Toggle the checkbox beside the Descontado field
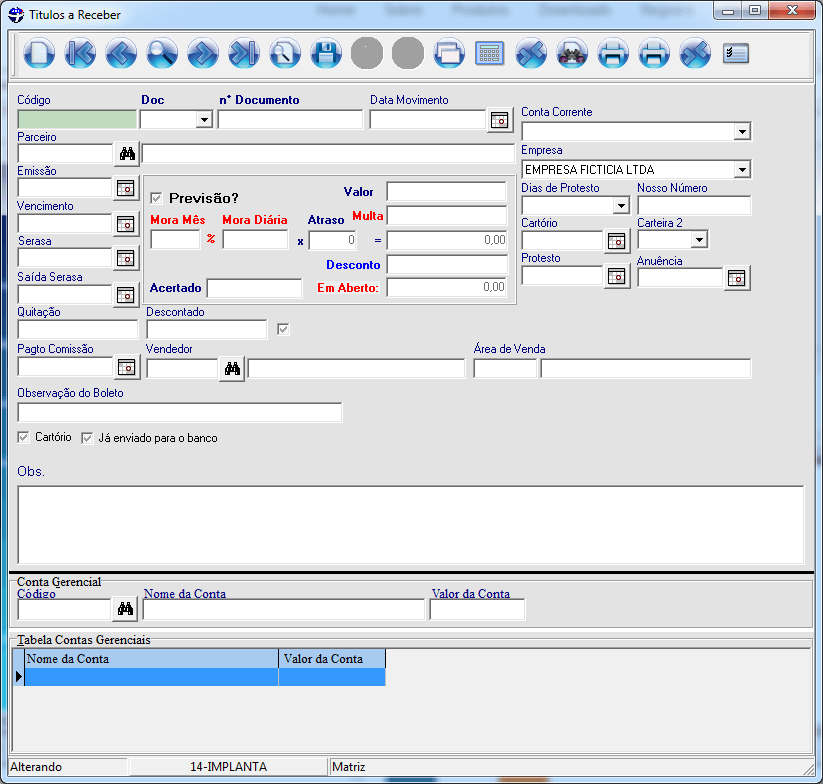823x784 pixels. 283,329
